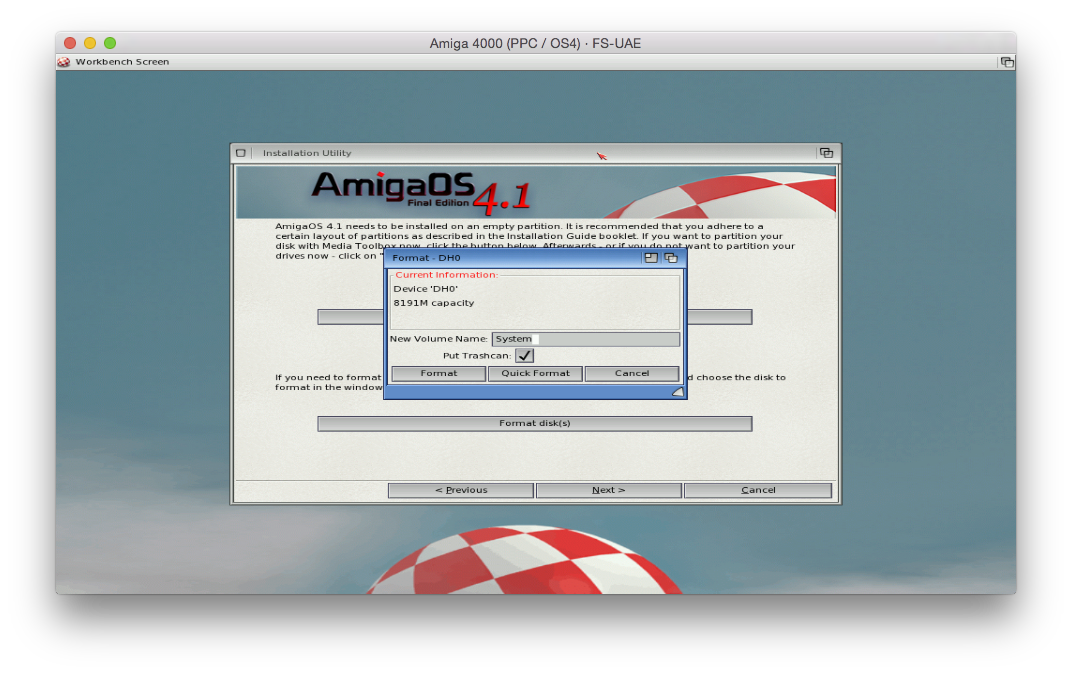Go to the Previous installer page

(x=461, y=490)
